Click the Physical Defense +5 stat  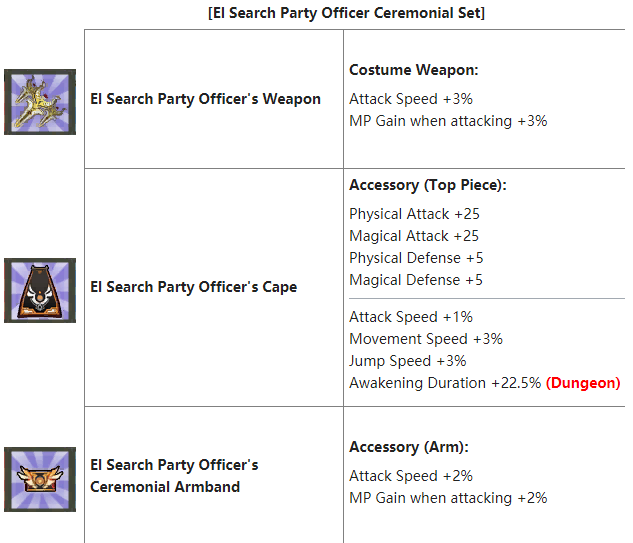(416, 258)
